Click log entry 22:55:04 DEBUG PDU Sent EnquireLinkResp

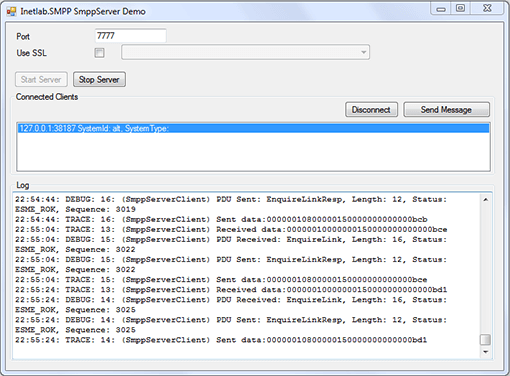pos(231,260)
